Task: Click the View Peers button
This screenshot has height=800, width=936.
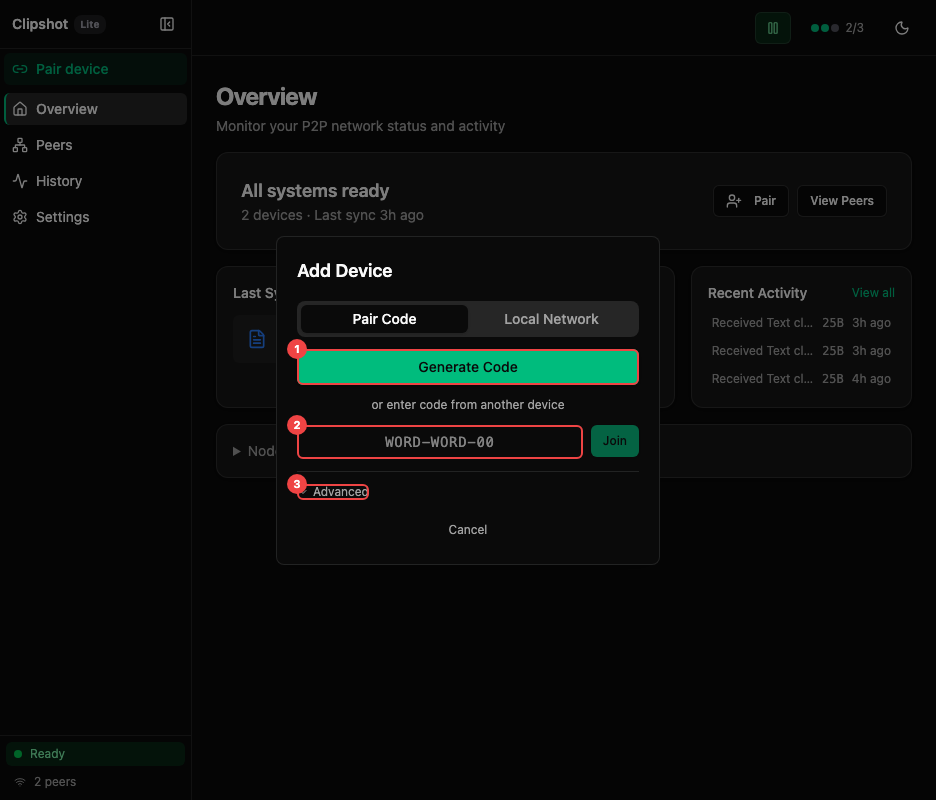Action: coord(841,200)
